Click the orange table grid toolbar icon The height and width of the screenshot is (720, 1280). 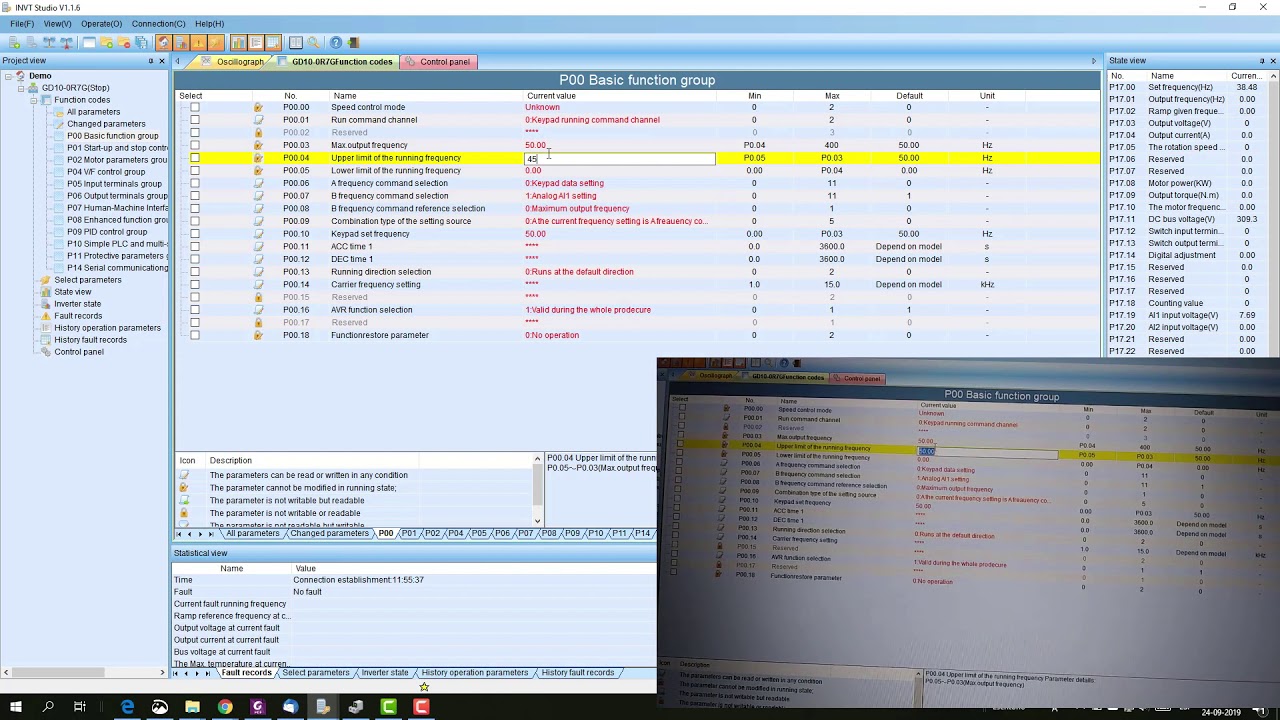[273, 42]
